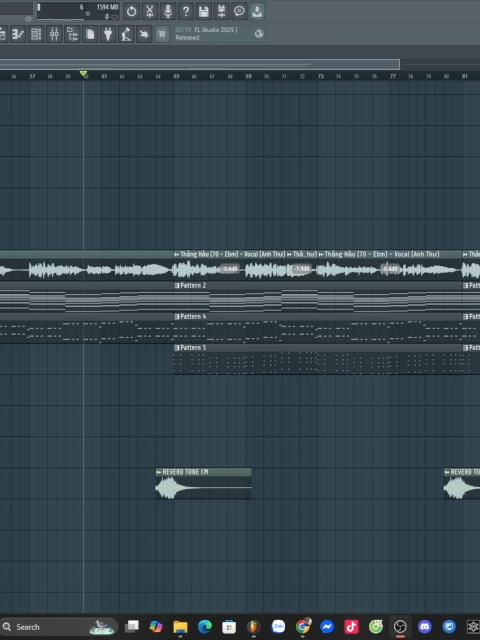
Task: Open the Pattern 4 clip menu icon
Action: 177,317
